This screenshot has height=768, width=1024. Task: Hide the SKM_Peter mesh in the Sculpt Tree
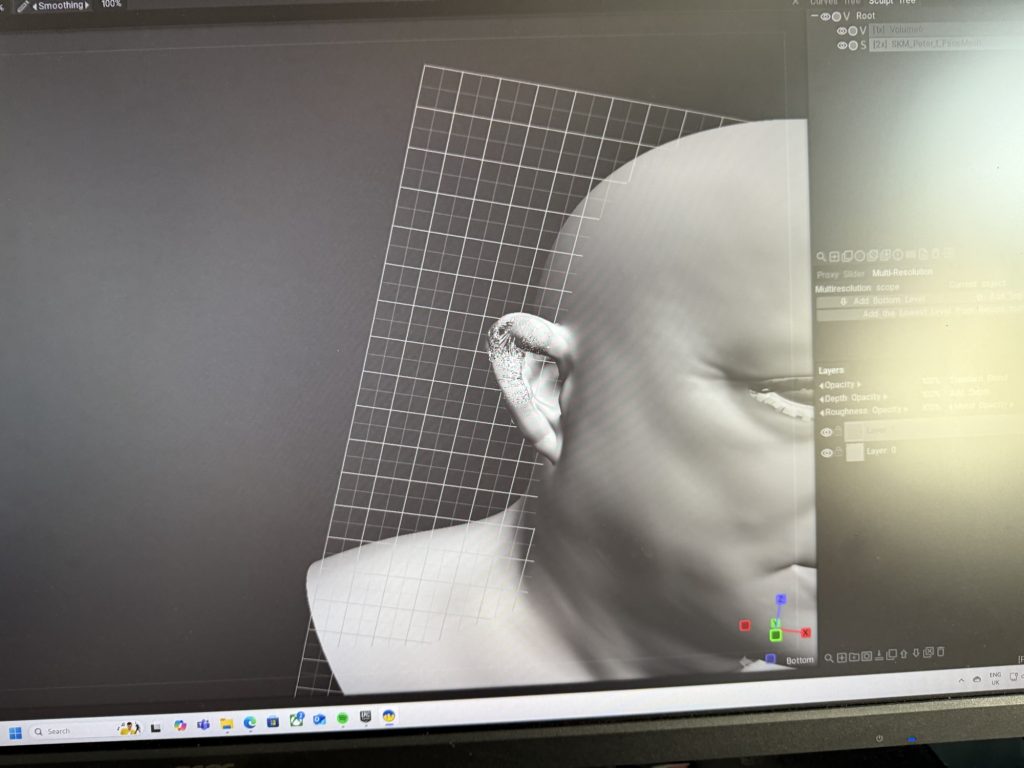point(842,45)
